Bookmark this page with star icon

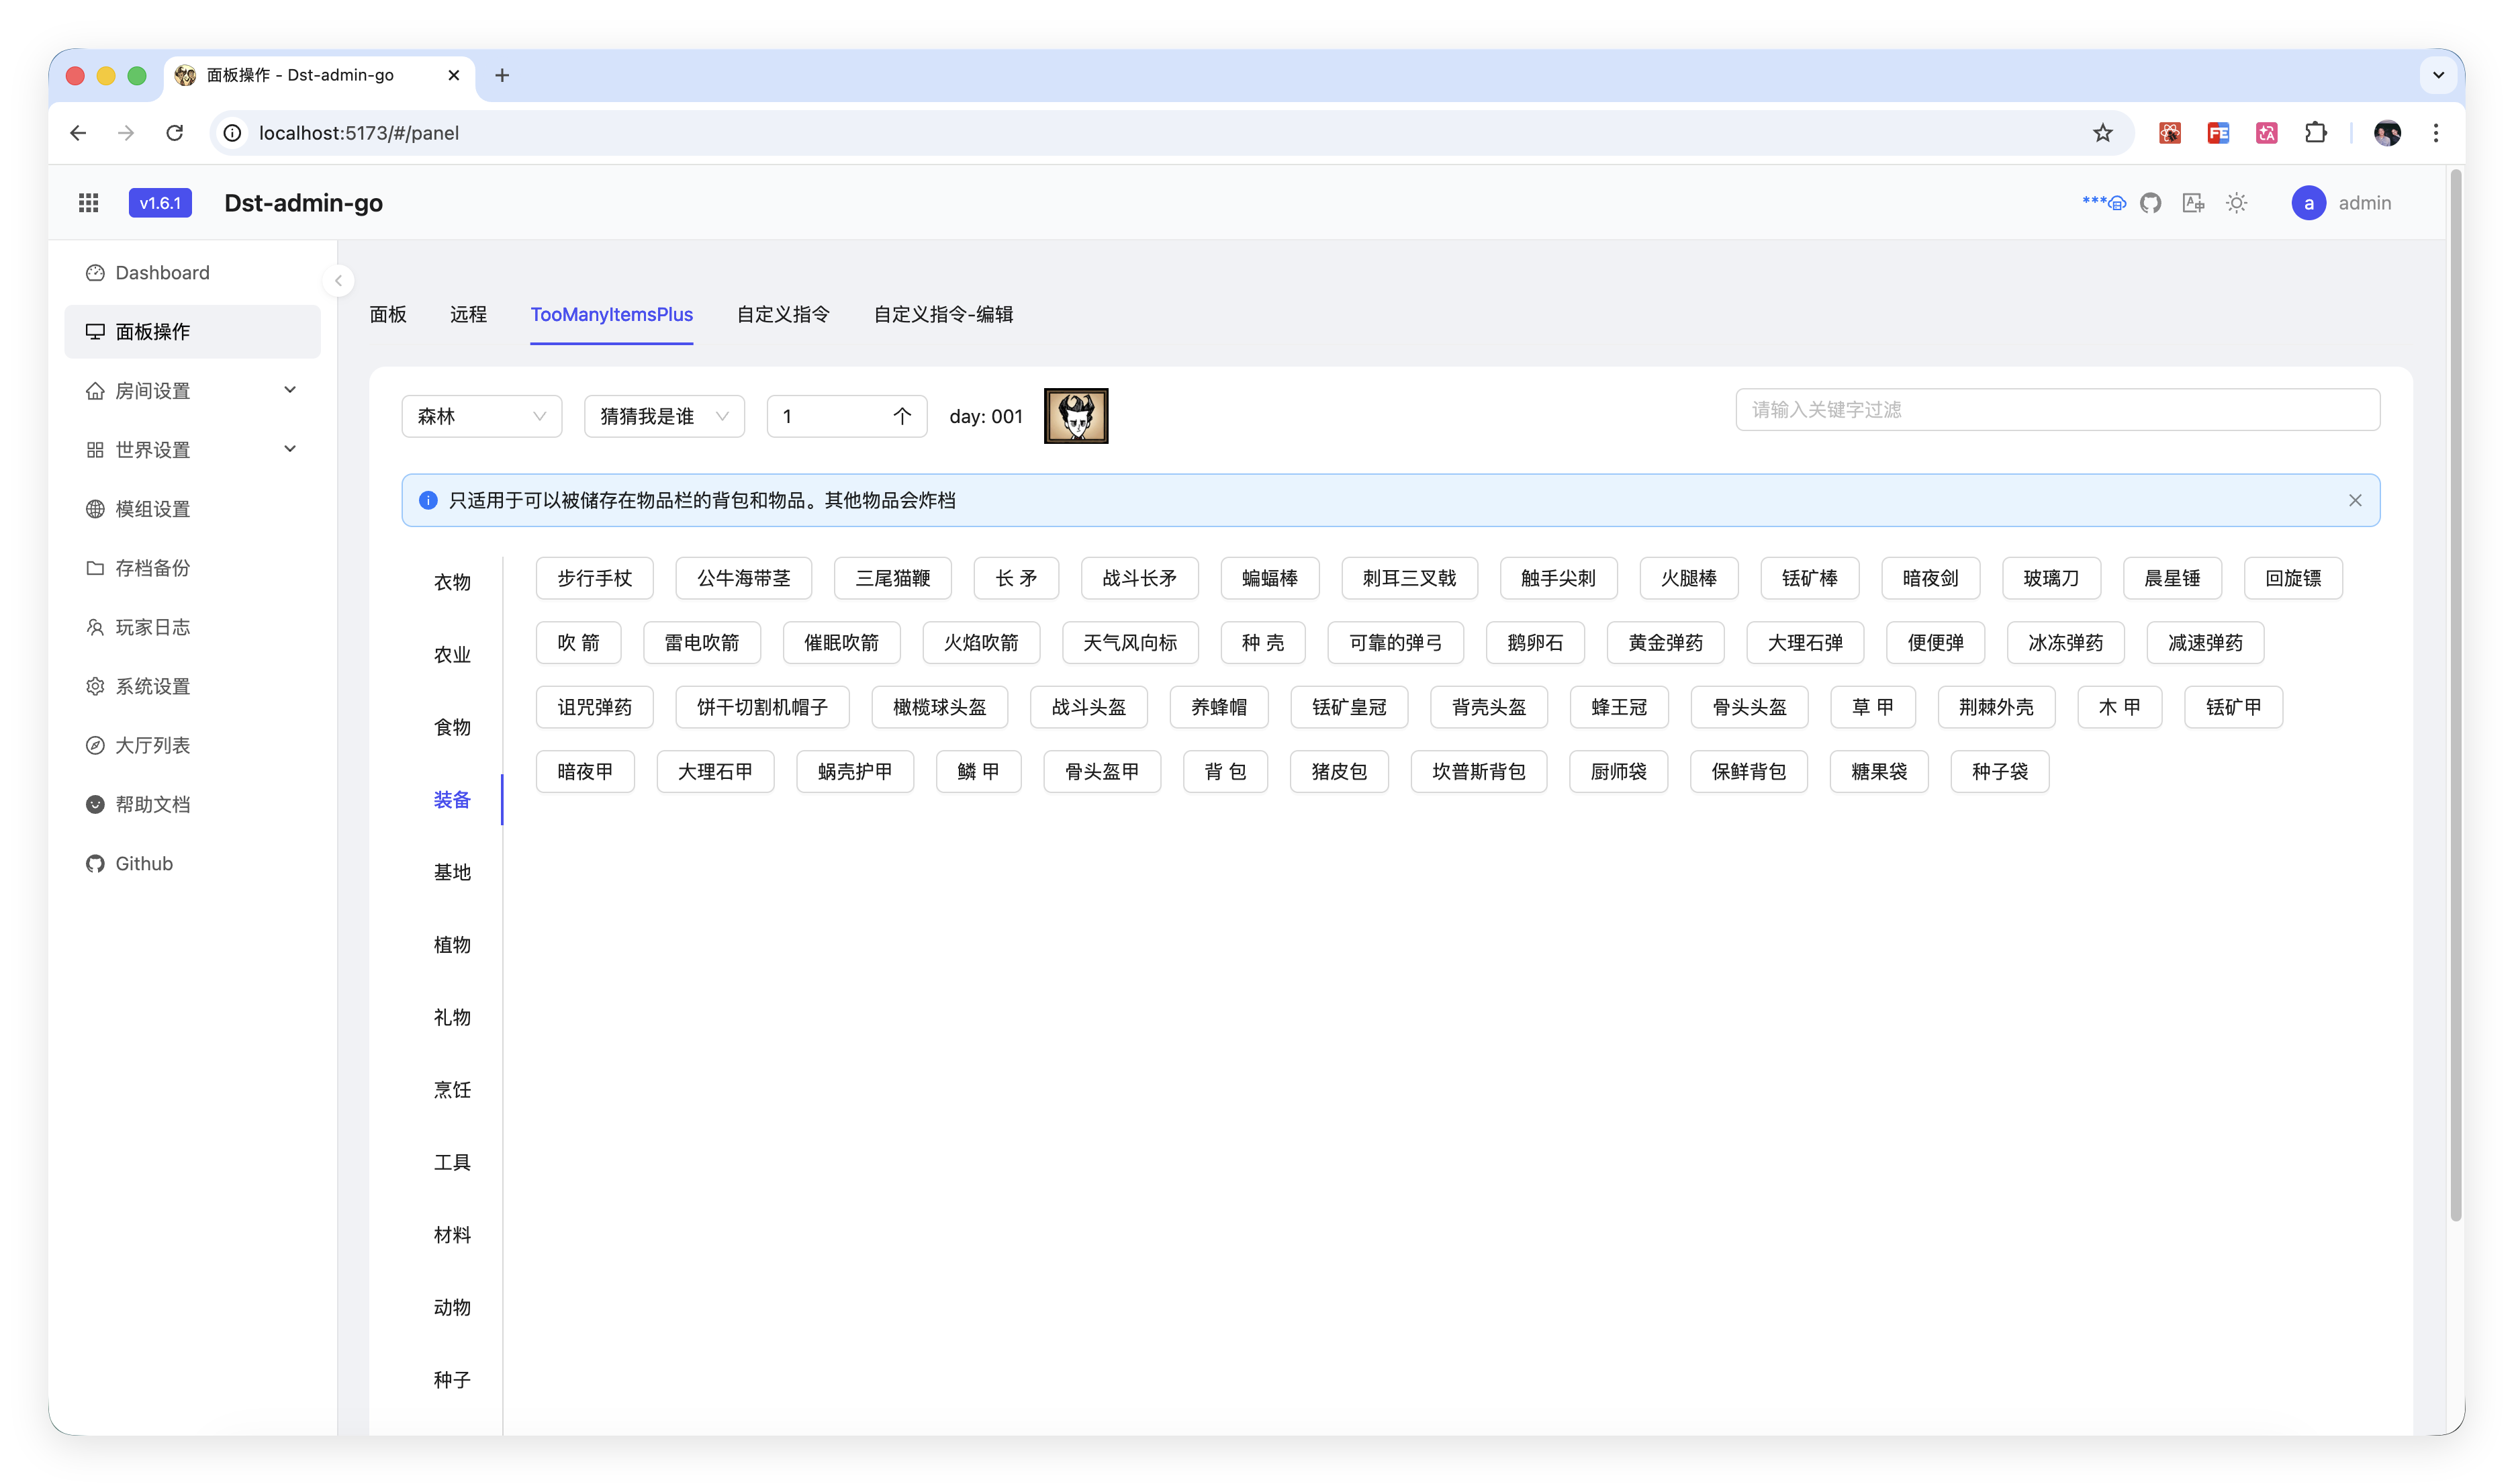[x=2102, y=133]
